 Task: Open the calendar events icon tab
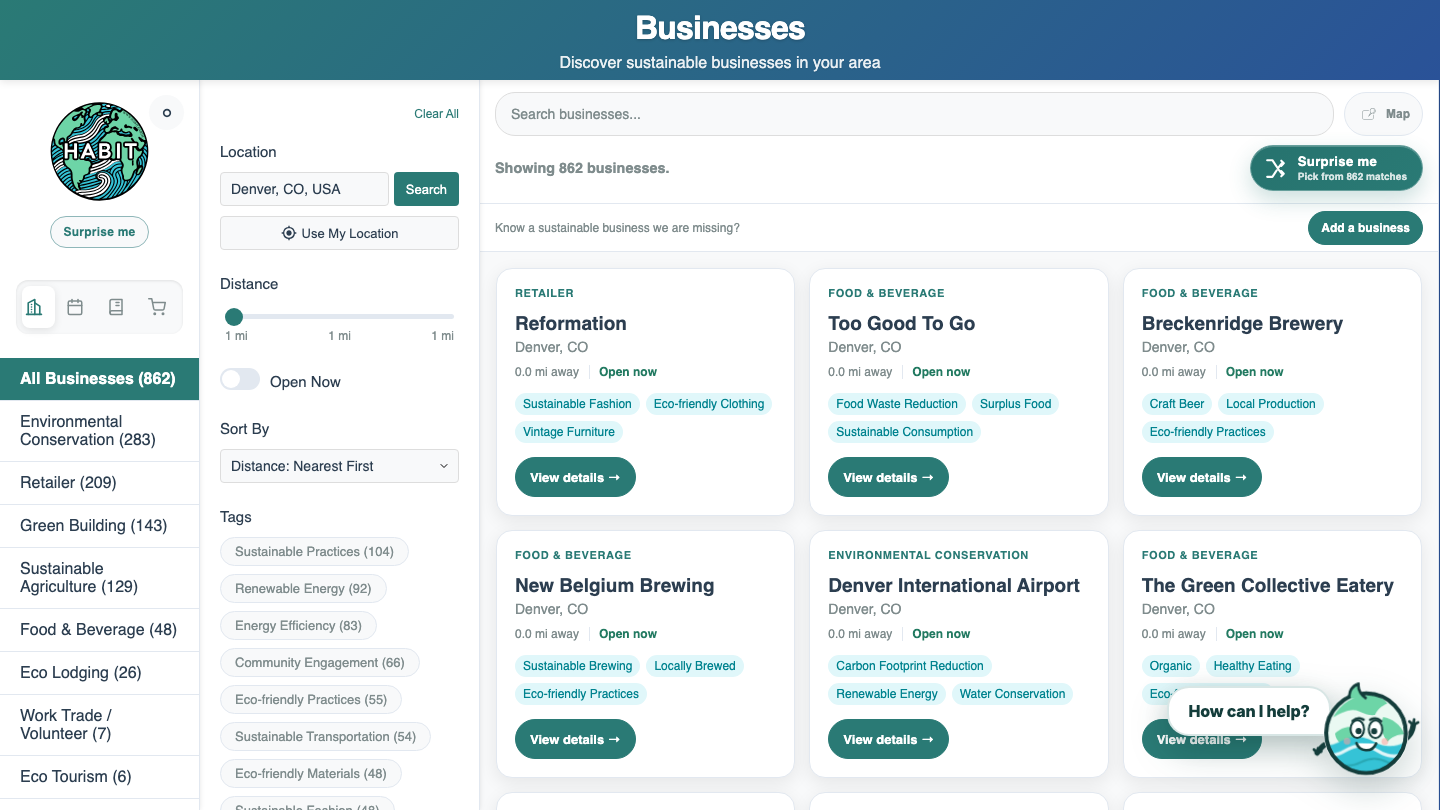(75, 307)
